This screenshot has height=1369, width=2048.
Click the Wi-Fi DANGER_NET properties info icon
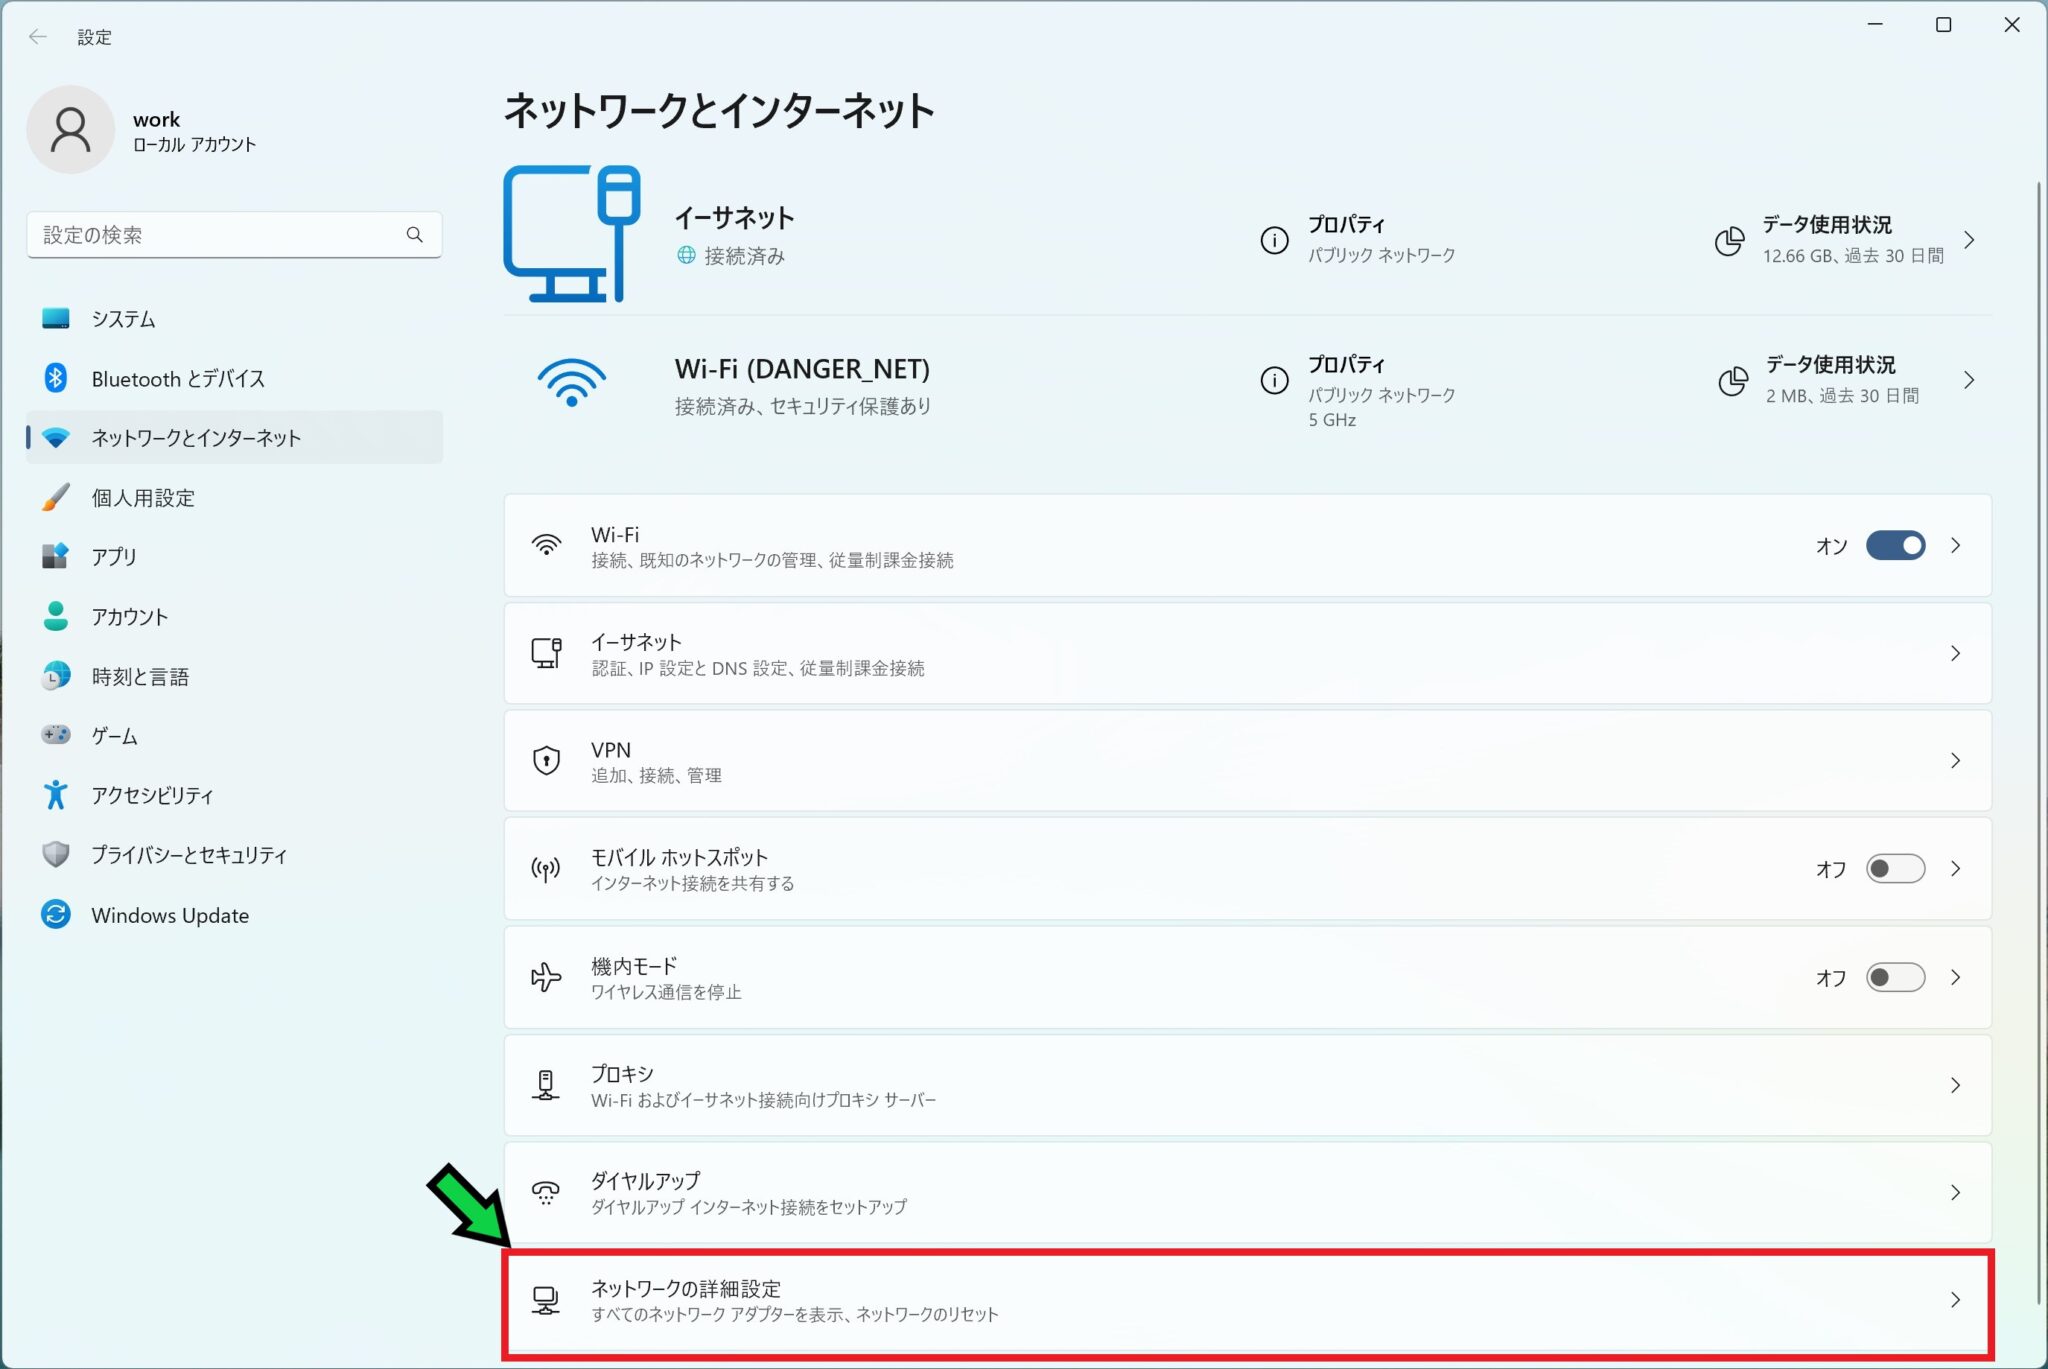pos(1273,380)
